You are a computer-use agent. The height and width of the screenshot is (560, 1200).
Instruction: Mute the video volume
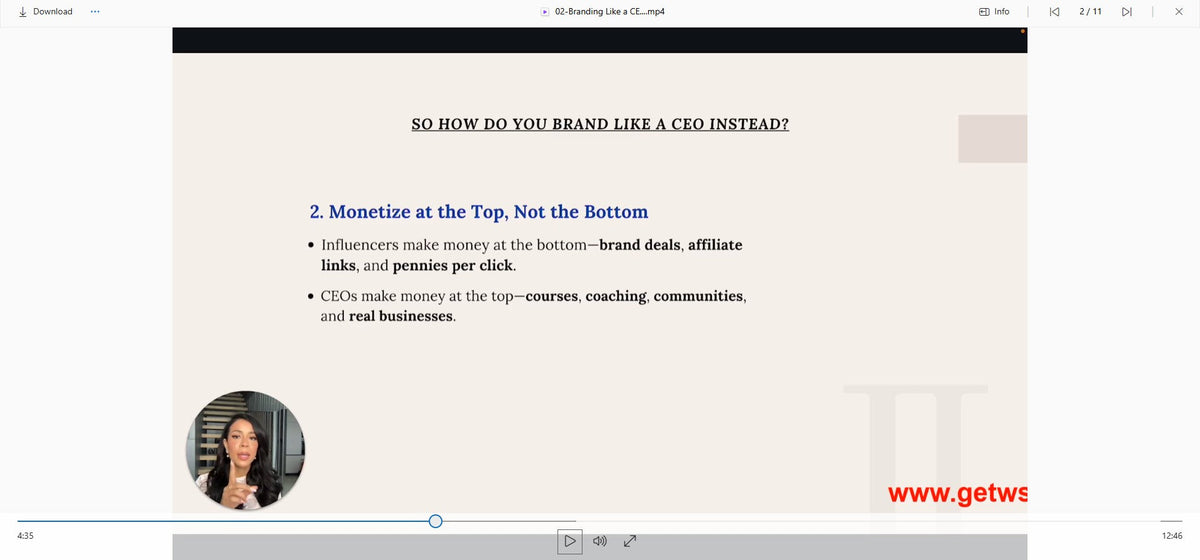point(600,541)
